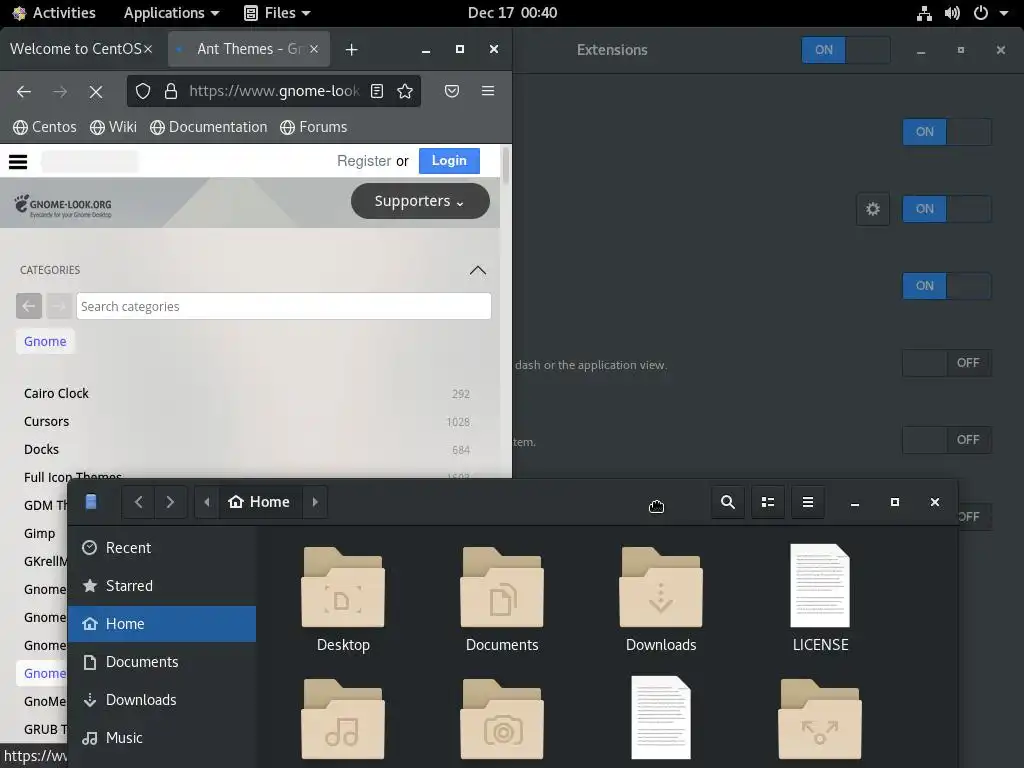Click the Files path bar left arrow

click(207, 502)
